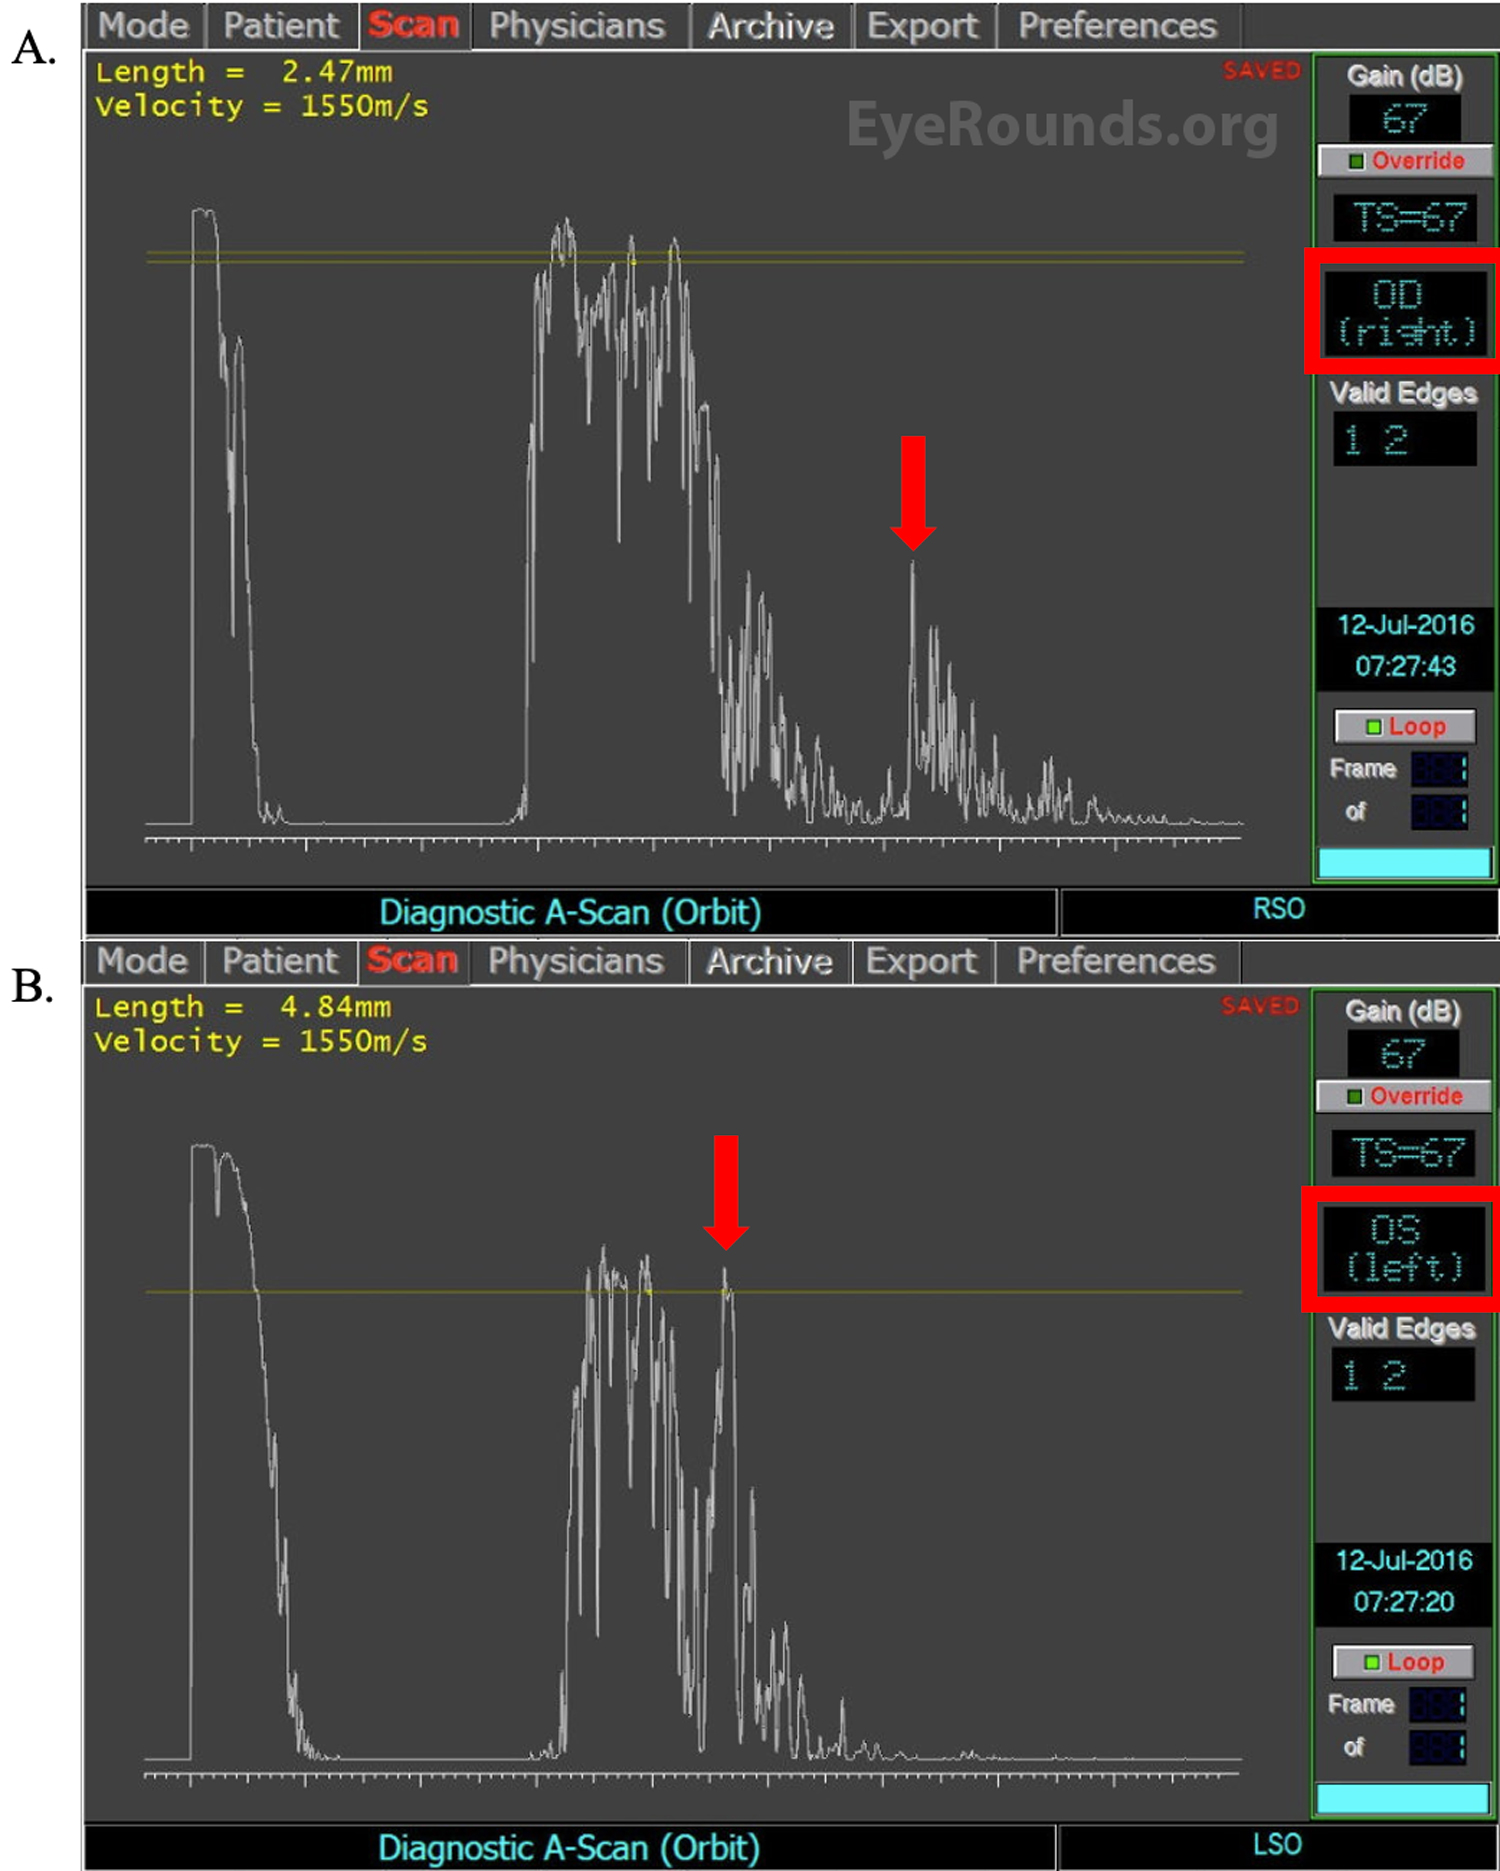The width and height of the screenshot is (1500, 1871).
Task: Select the Scan tab in panel B
Action: [412, 961]
